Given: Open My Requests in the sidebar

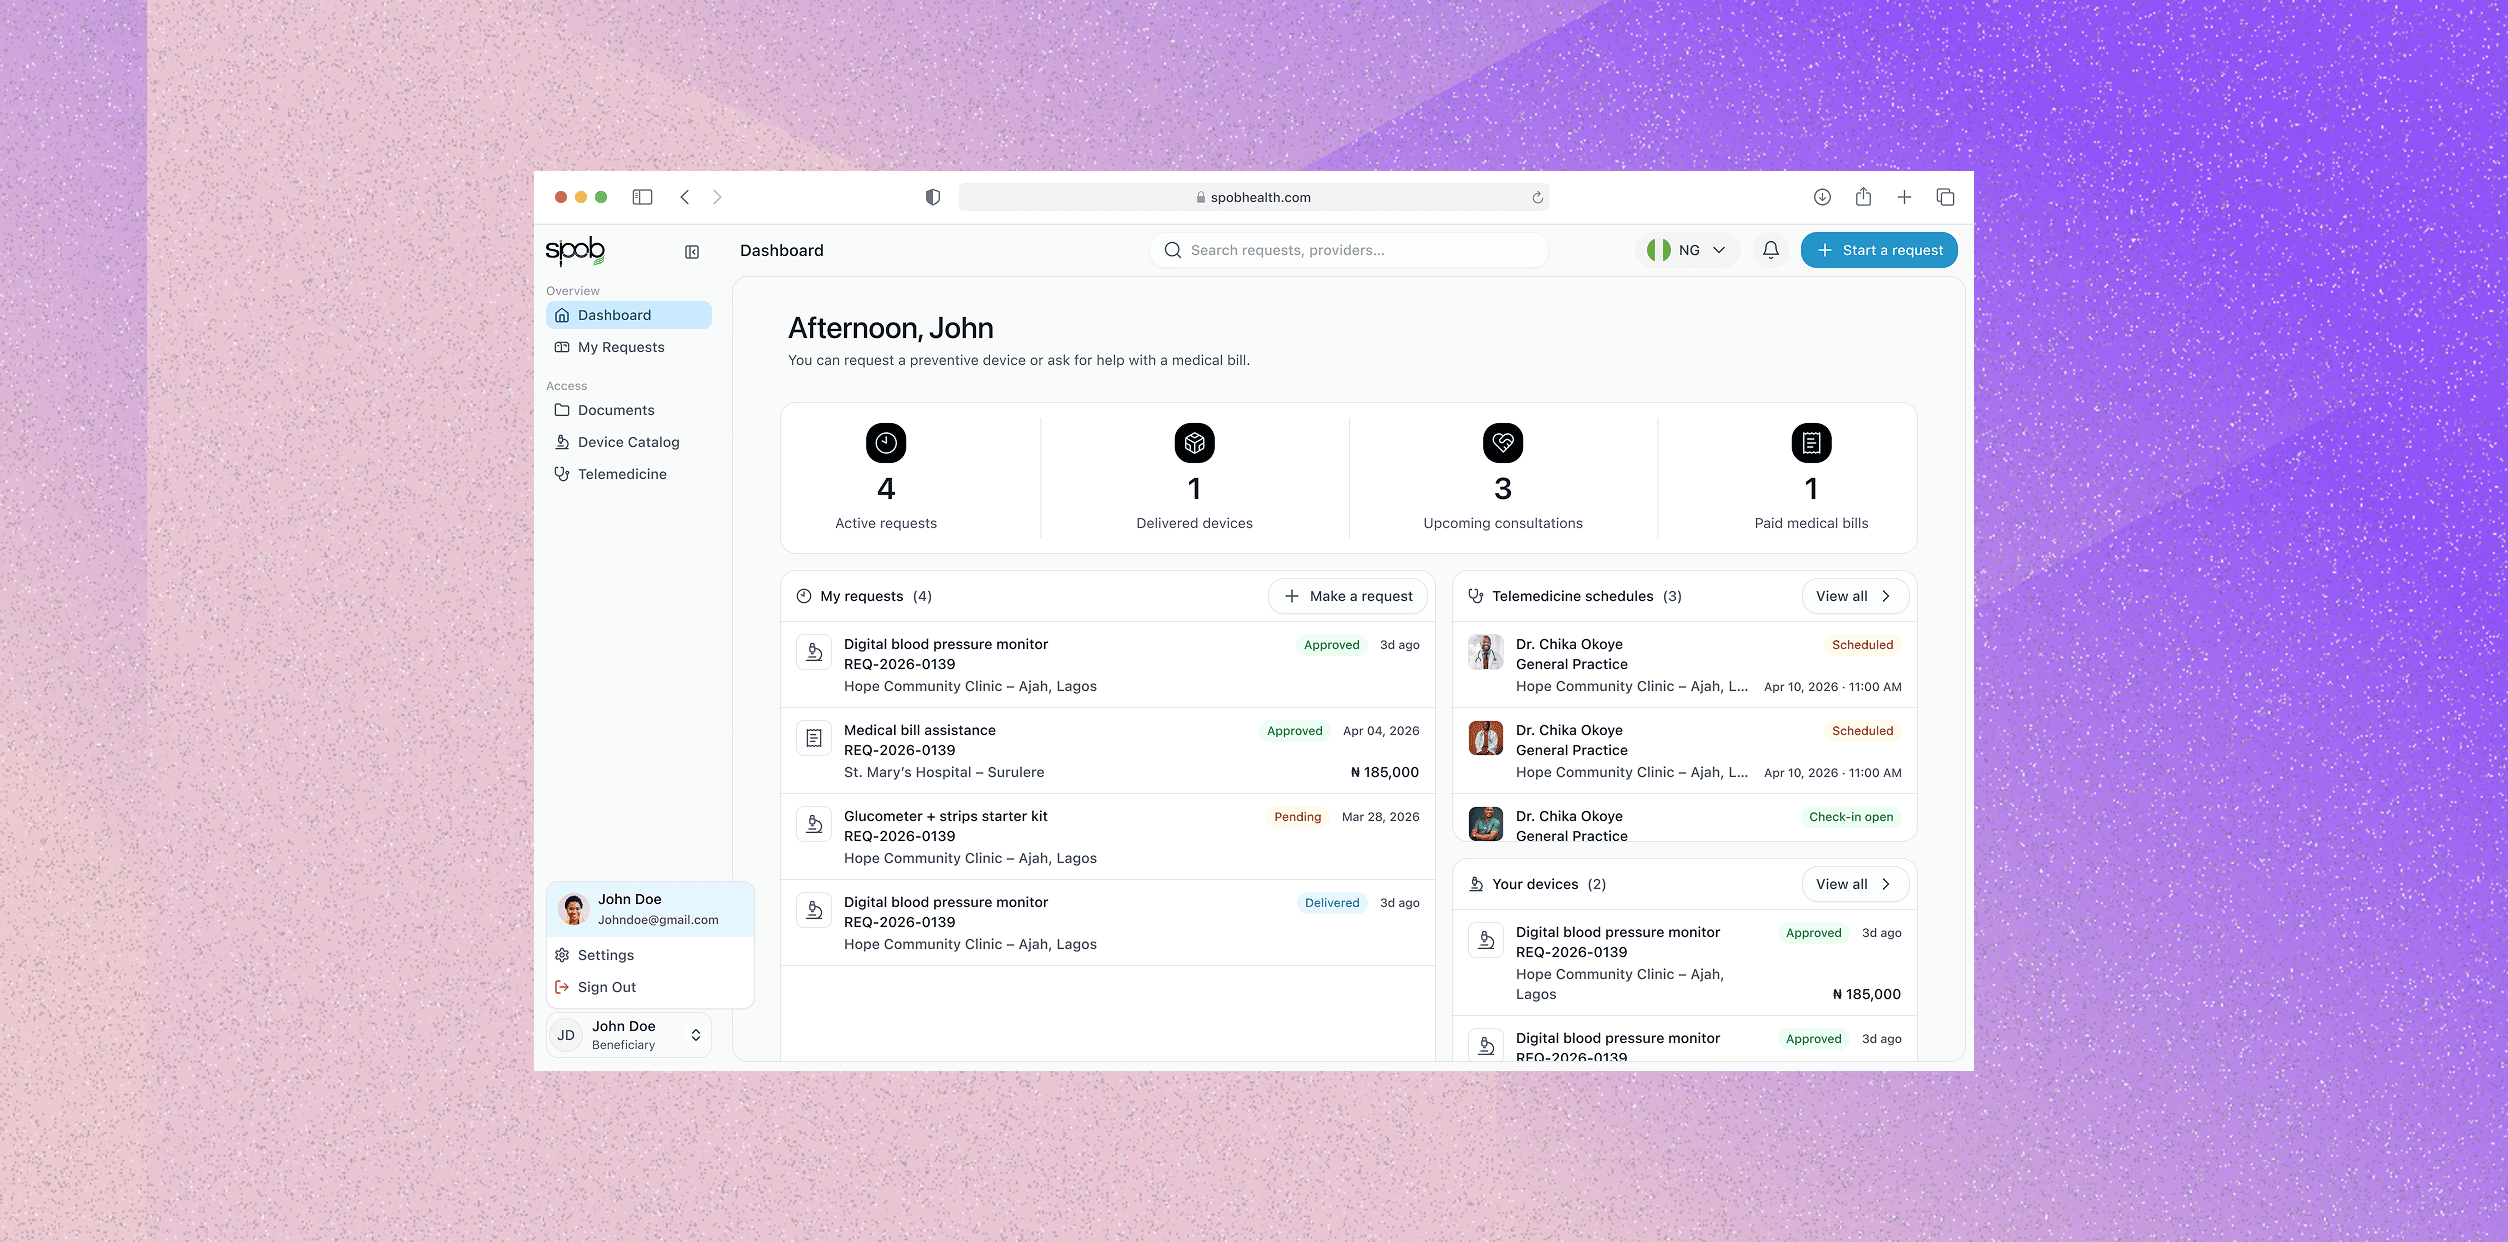Looking at the screenshot, I should point(629,347).
